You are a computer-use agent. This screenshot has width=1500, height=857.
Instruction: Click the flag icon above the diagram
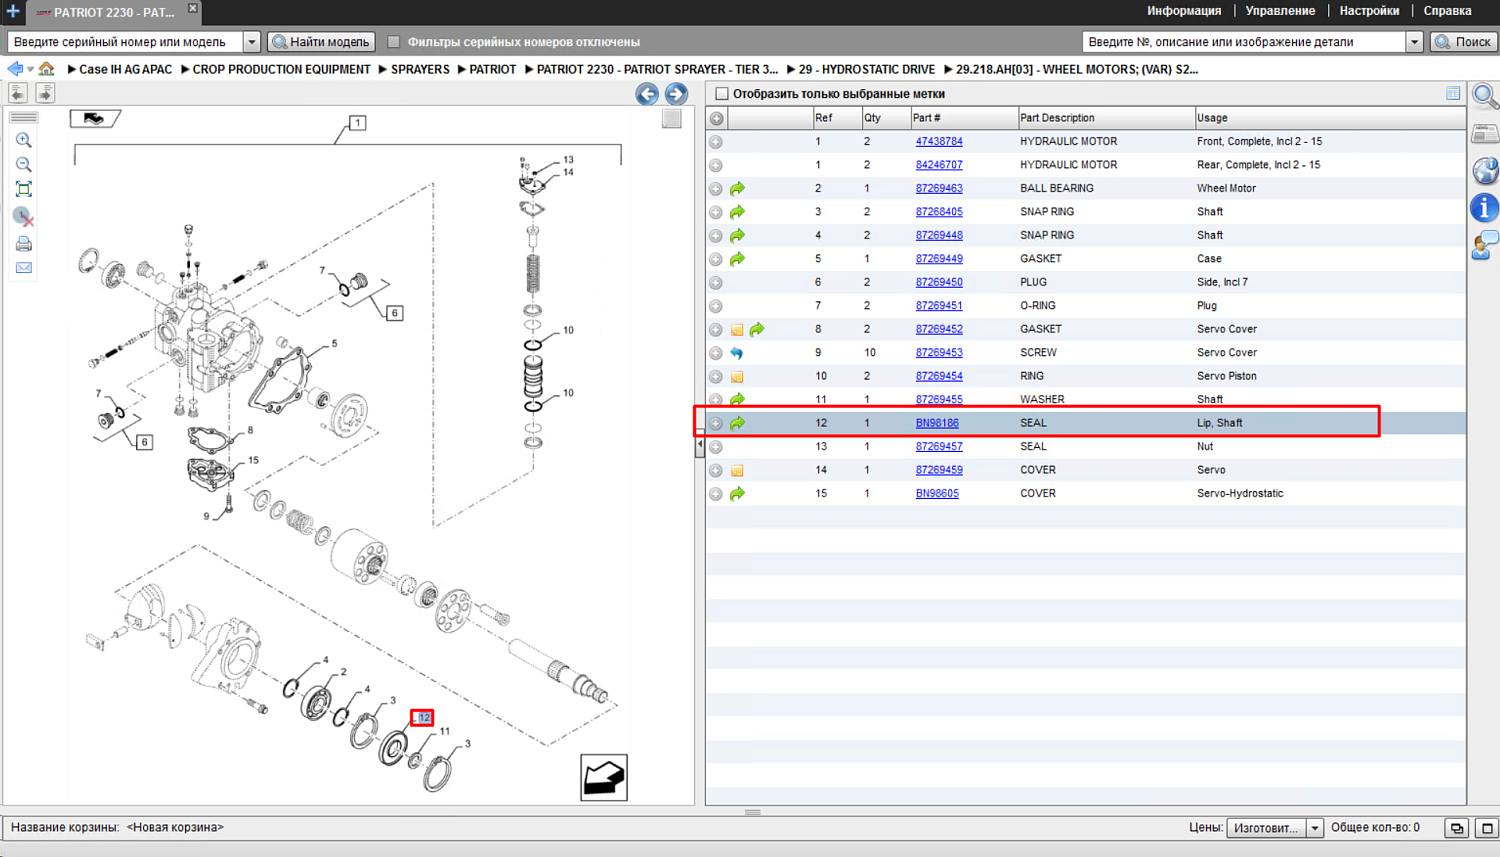click(x=95, y=119)
